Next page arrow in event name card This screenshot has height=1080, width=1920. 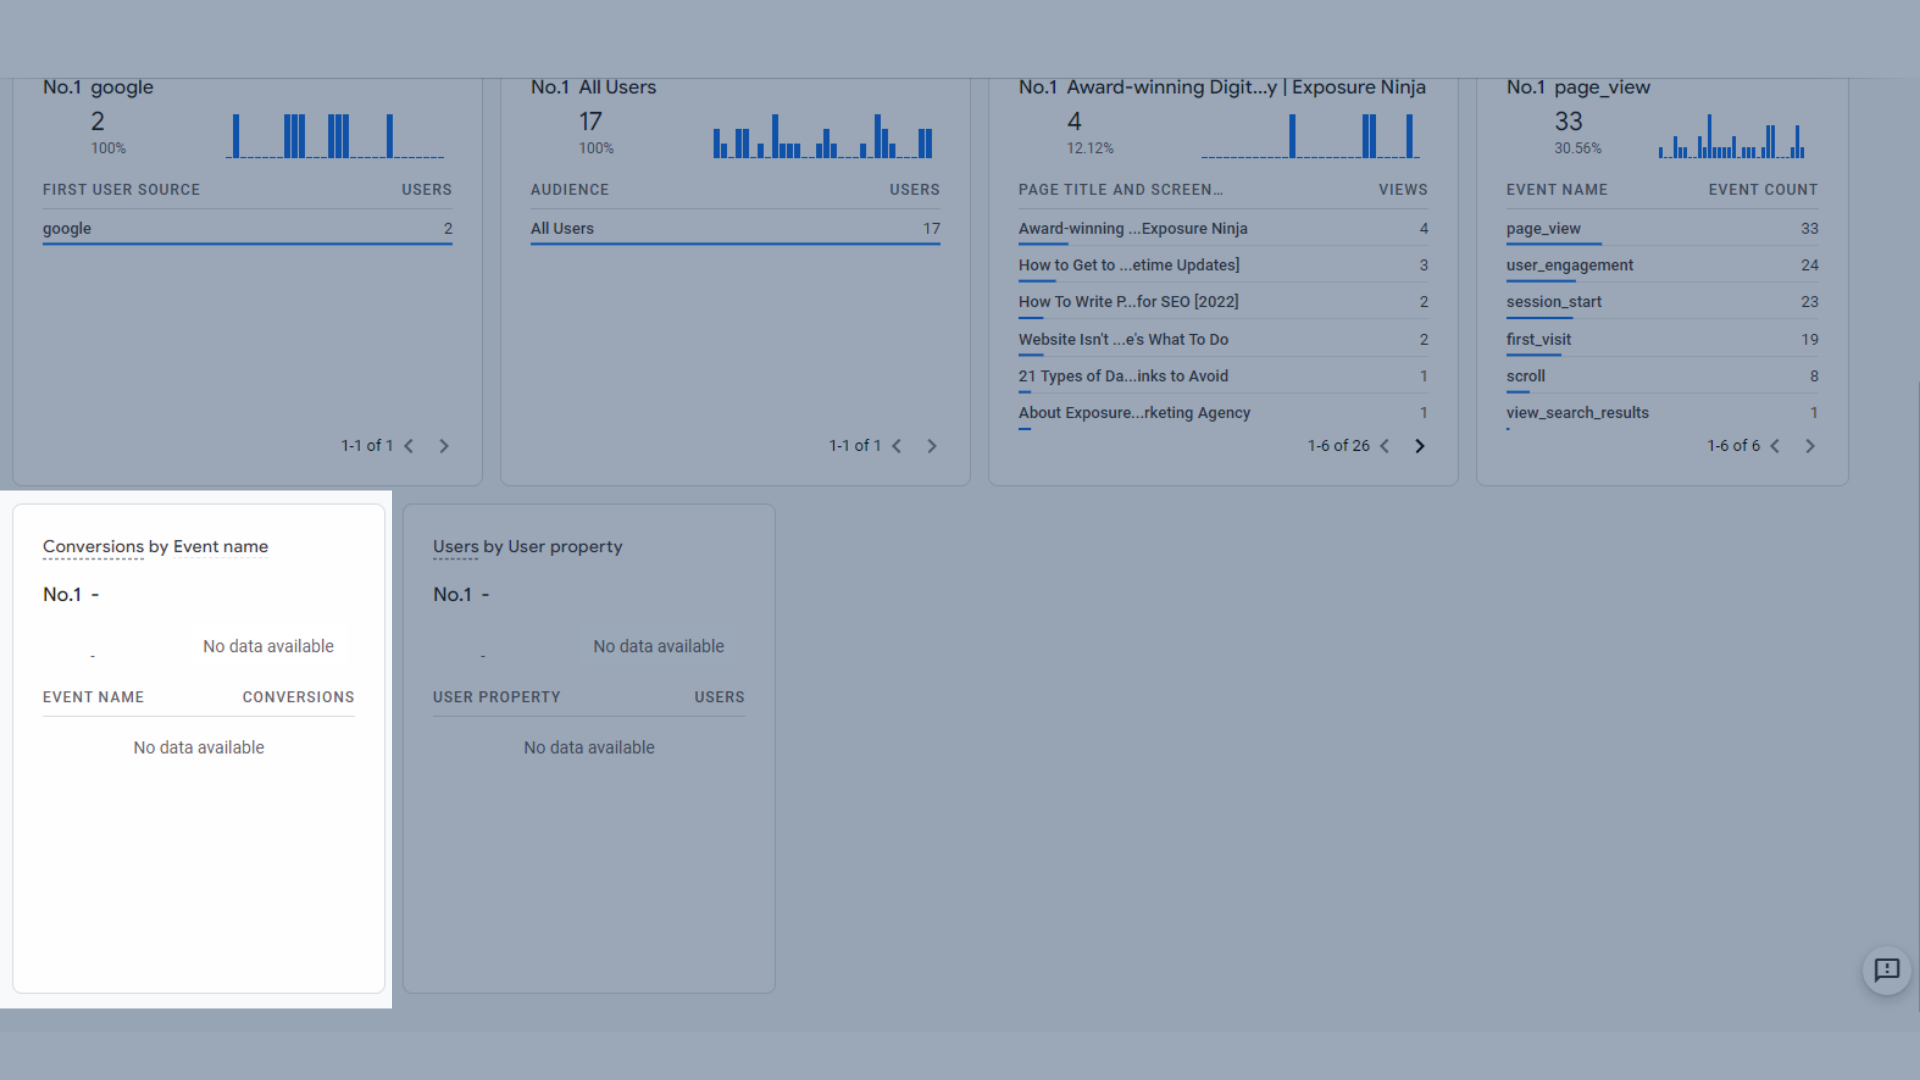(1809, 446)
